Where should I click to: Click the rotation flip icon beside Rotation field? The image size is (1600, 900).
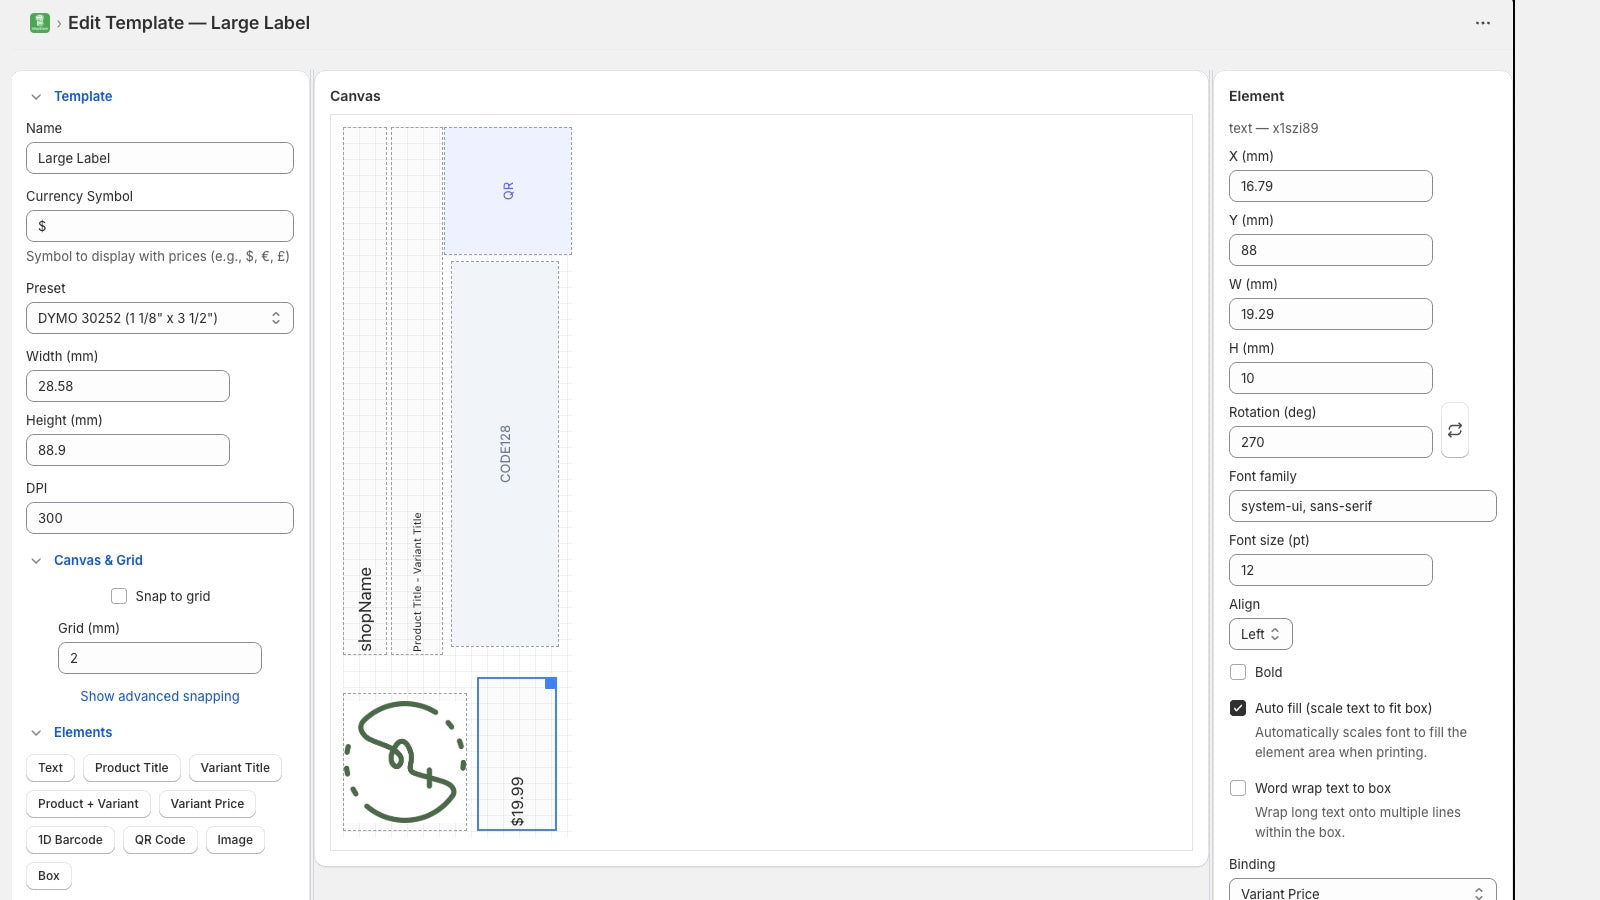click(1455, 430)
